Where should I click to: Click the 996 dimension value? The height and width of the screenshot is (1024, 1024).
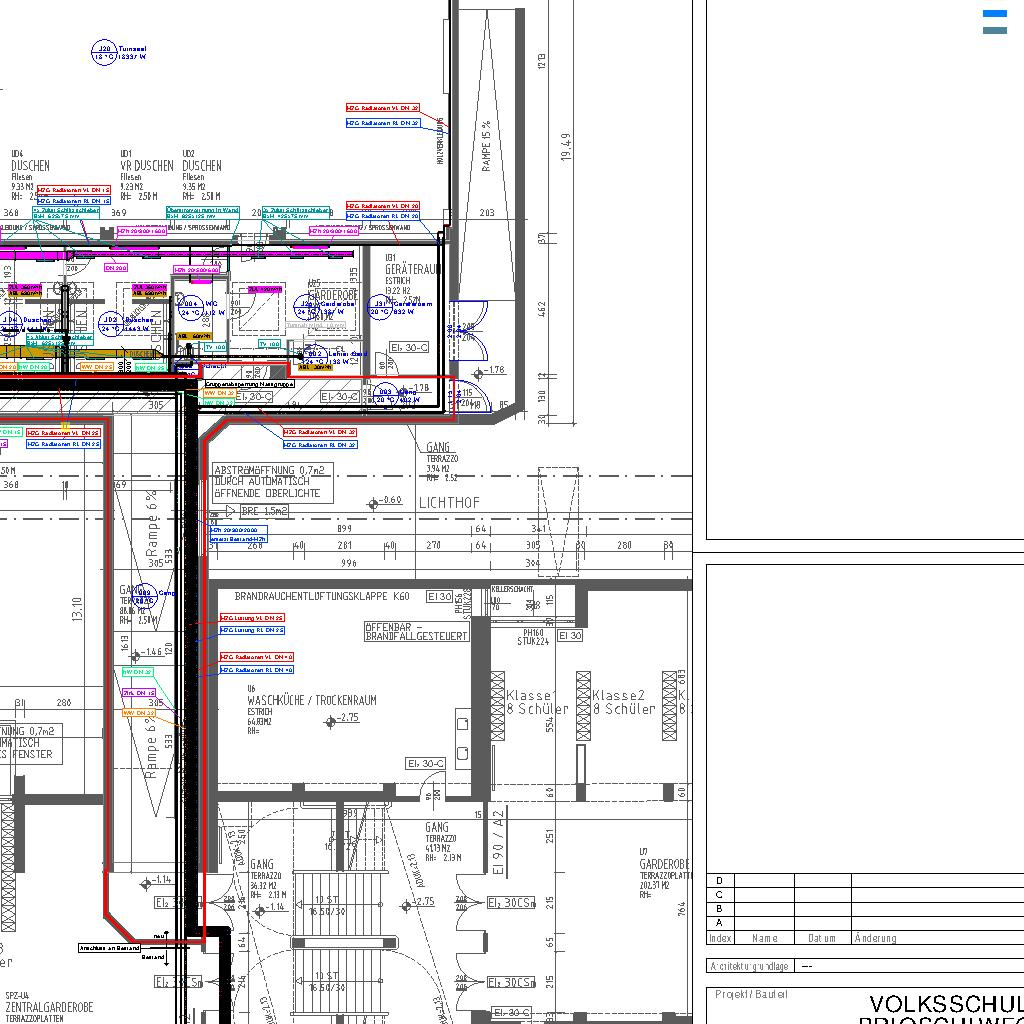349,562
